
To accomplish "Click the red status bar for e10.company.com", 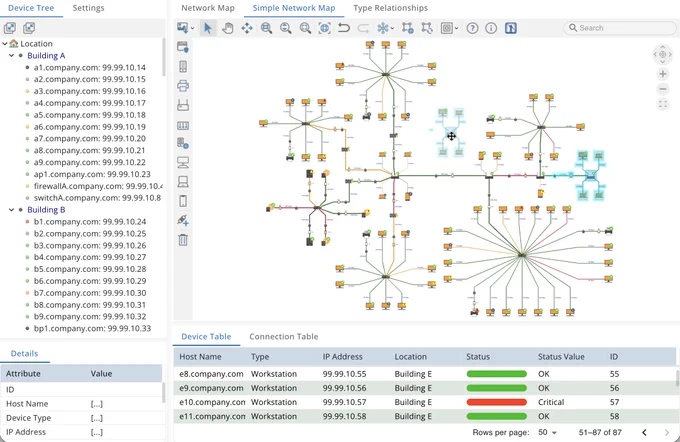I will click(497, 403).
